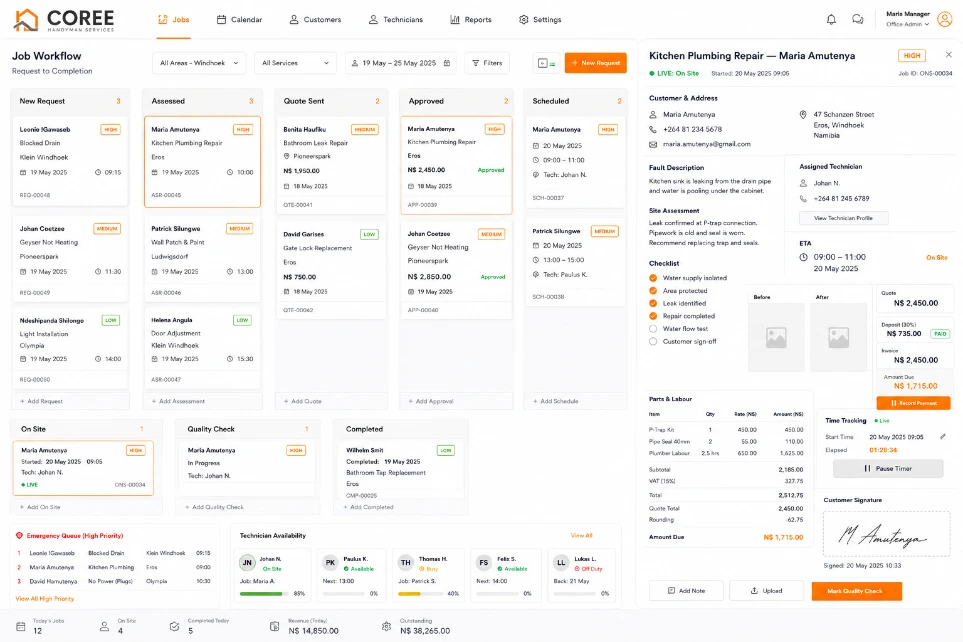Click the Completed Today check icon

174,627
